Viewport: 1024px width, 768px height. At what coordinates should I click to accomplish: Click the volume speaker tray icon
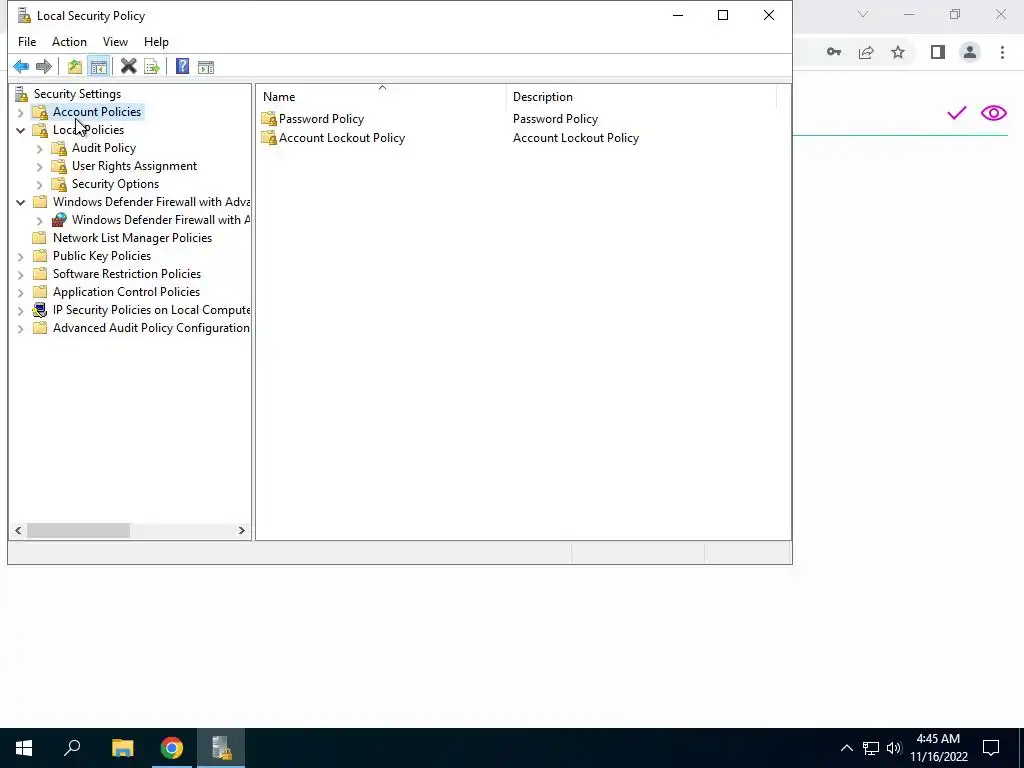(x=894, y=748)
